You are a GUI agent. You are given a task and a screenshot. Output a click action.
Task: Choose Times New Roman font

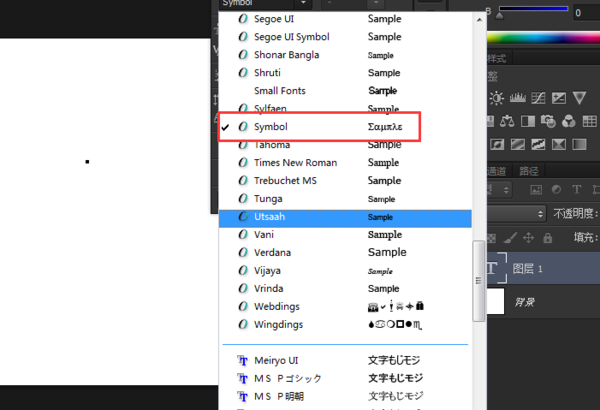(345, 163)
